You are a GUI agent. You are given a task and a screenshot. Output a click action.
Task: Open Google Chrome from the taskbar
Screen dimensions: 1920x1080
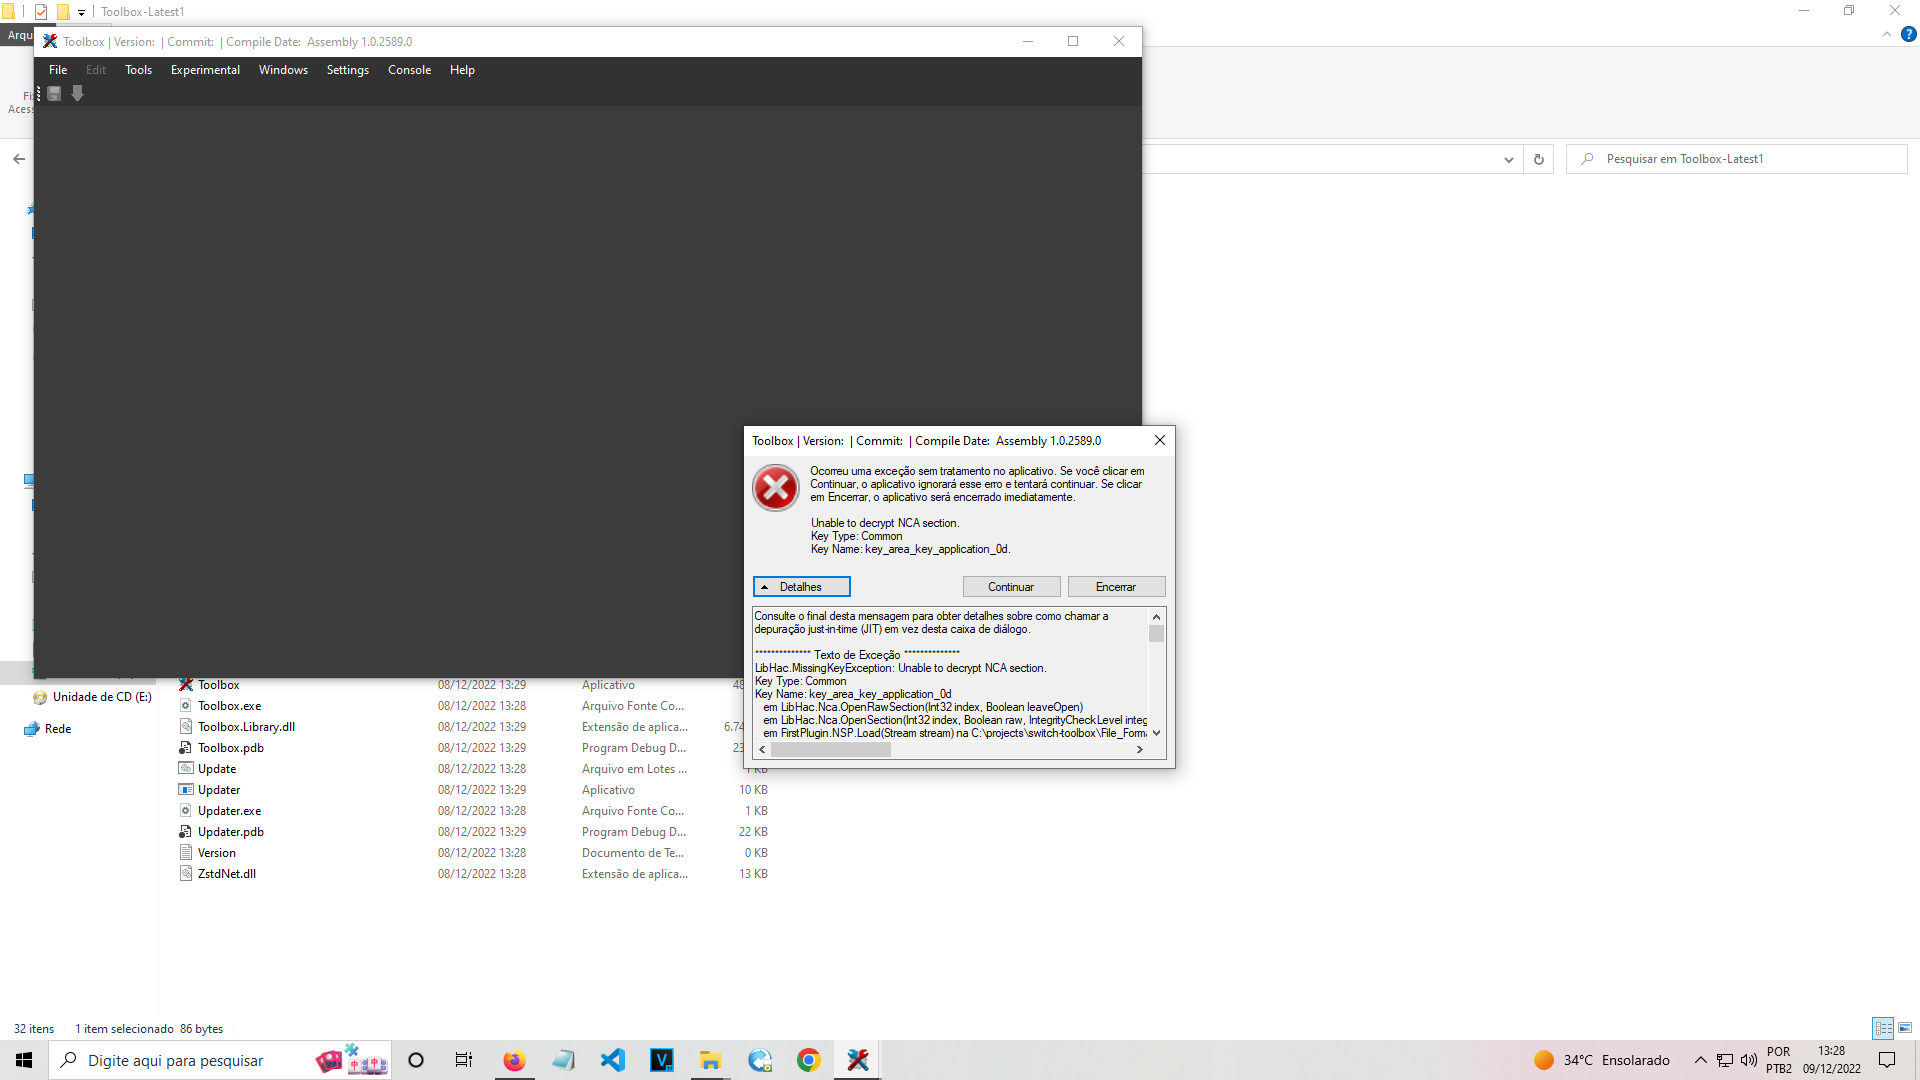point(808,1059)
